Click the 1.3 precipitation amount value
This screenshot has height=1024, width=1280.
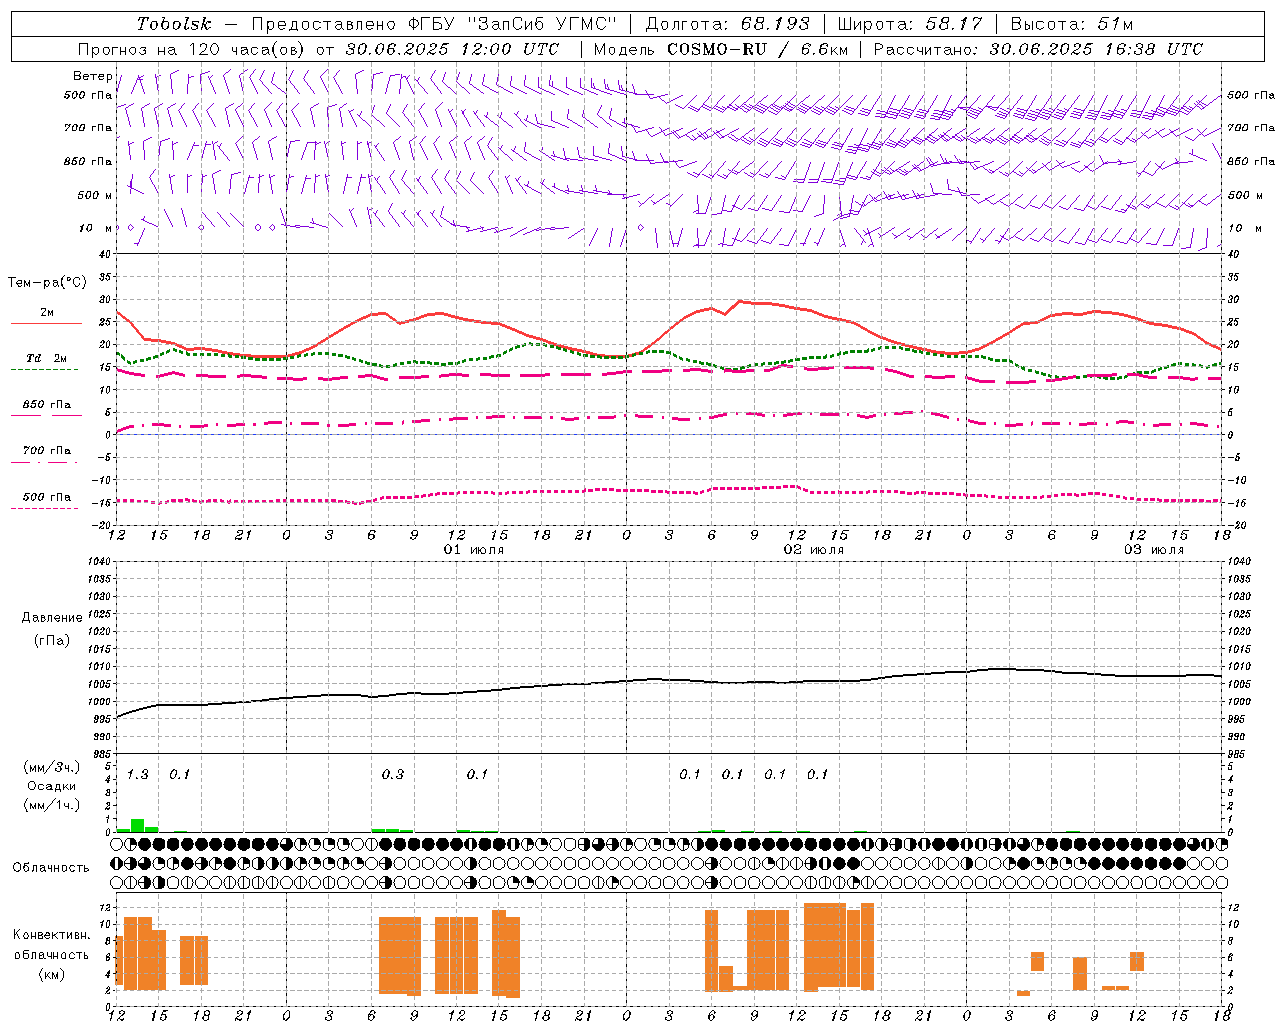tap(137, 774)
